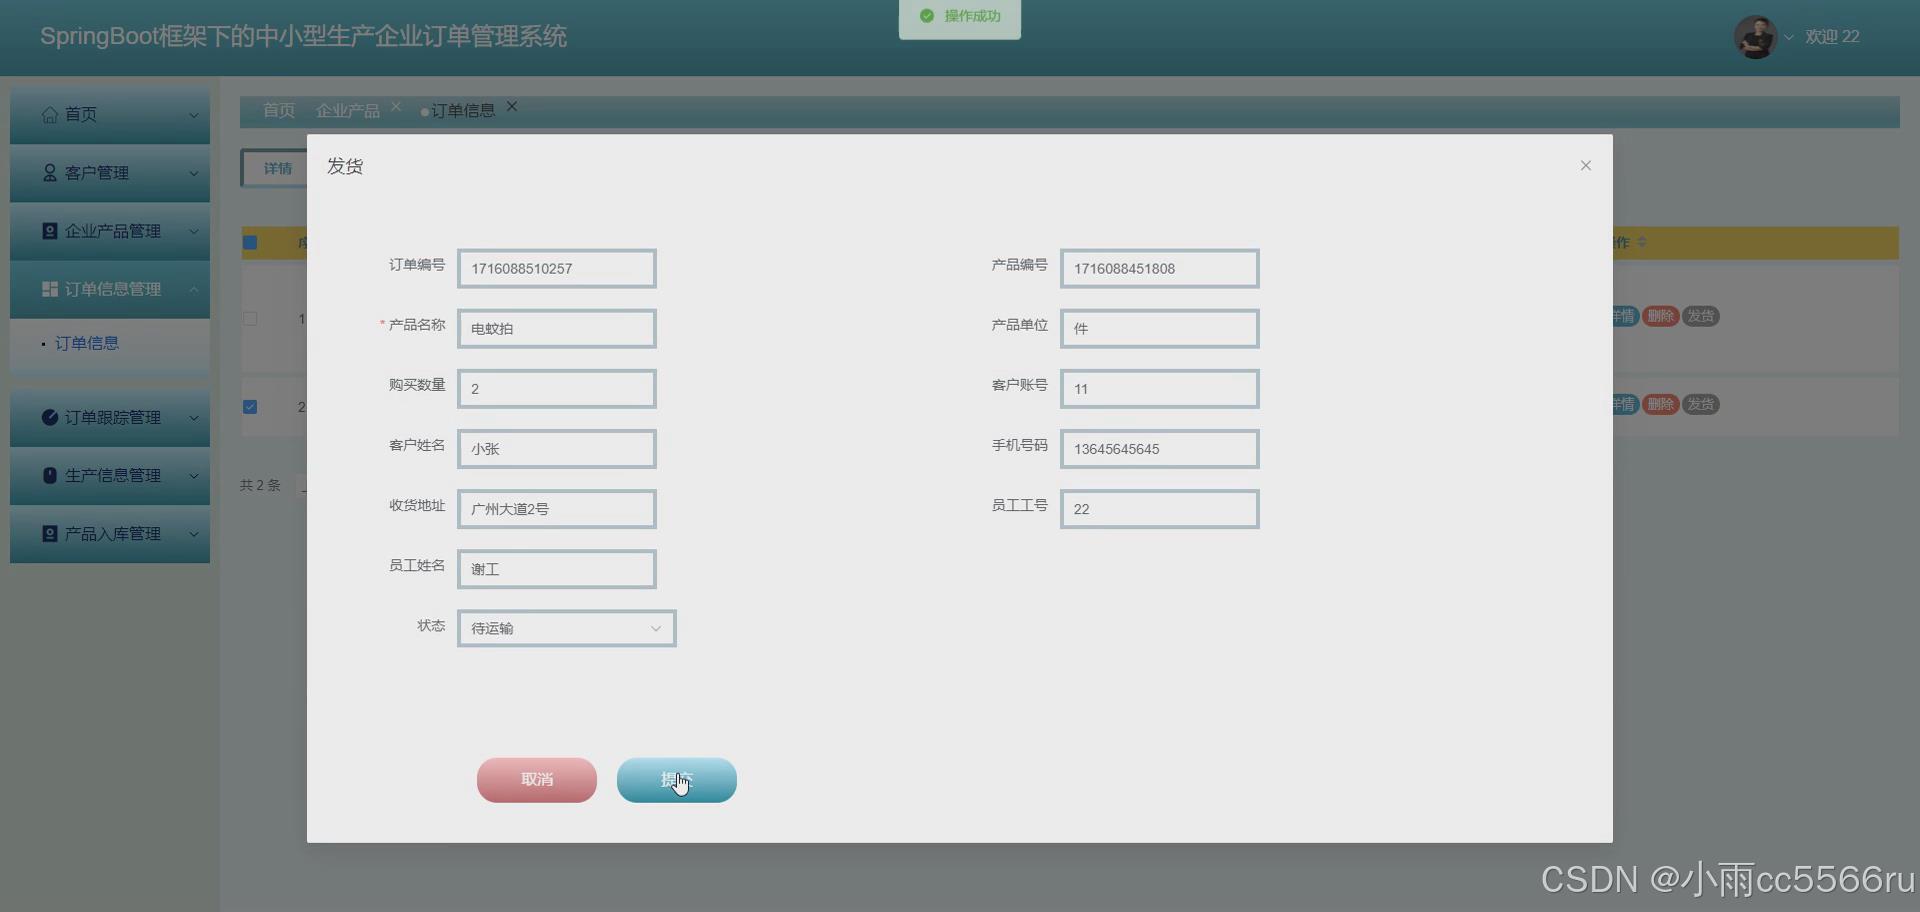Click the 产品单位 field showing 件
This screenshot has height=912, width=1920.
1160,329
